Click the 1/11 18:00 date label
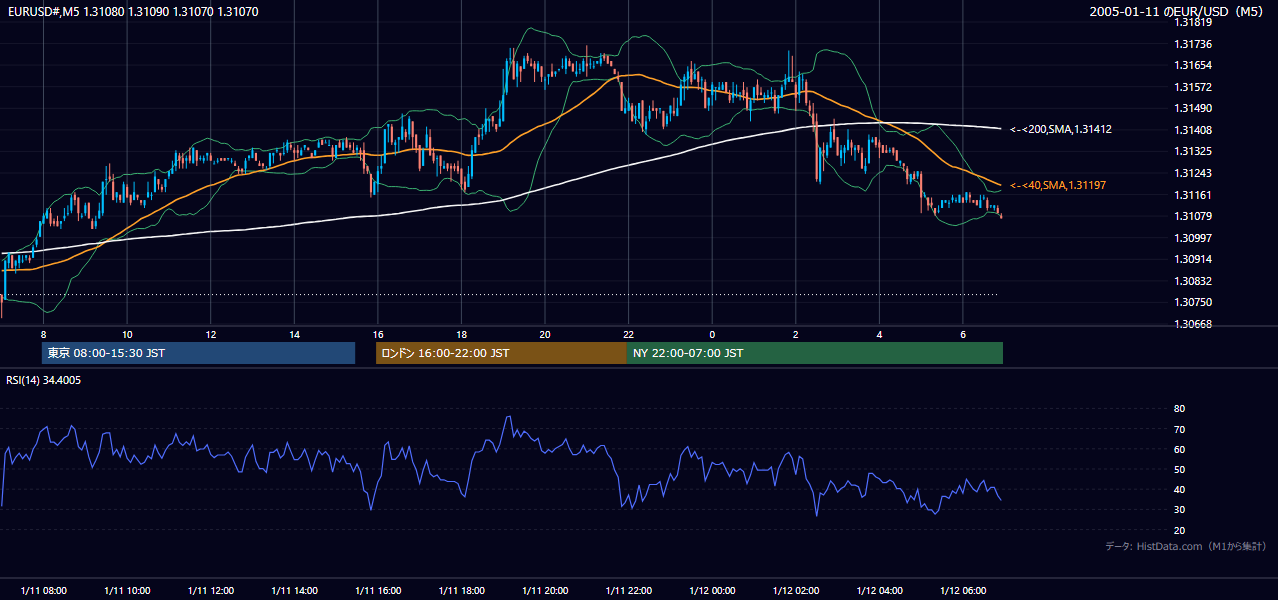 (461, 591)
